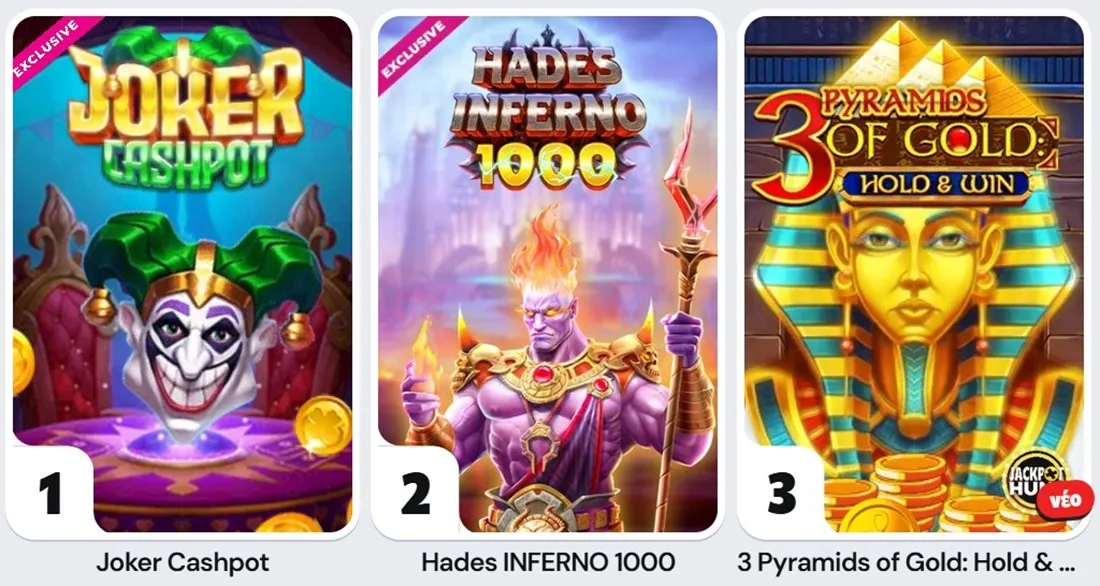Image resolution: width=1100 pixels, height=586 pixels.
Task: Select the Joker Cashpot title text
Action: [x=182, y=562]
